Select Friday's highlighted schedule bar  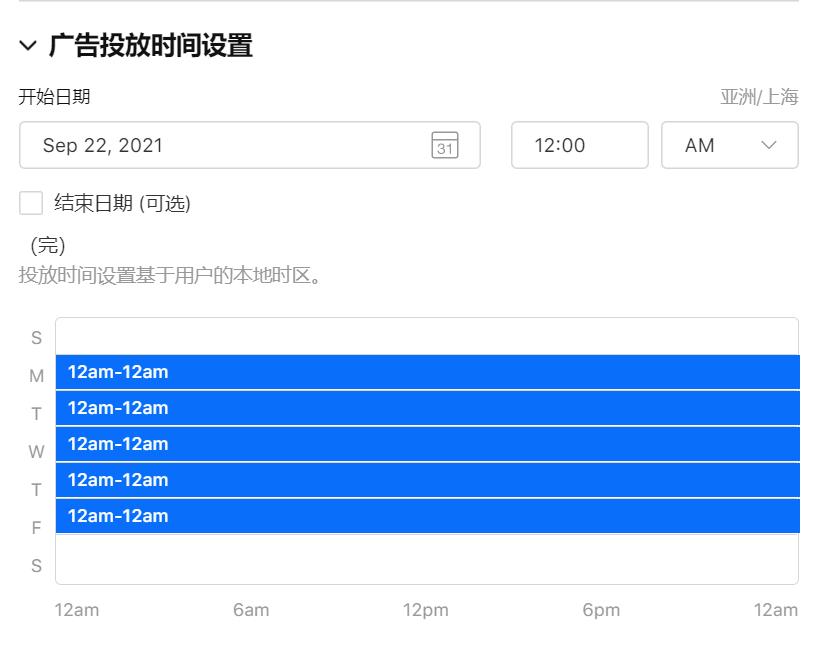click(x=428, y=516)
